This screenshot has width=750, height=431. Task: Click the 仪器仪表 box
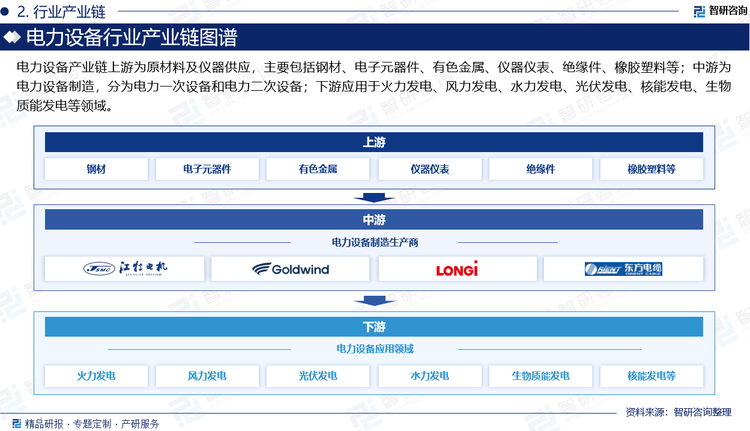430,169
